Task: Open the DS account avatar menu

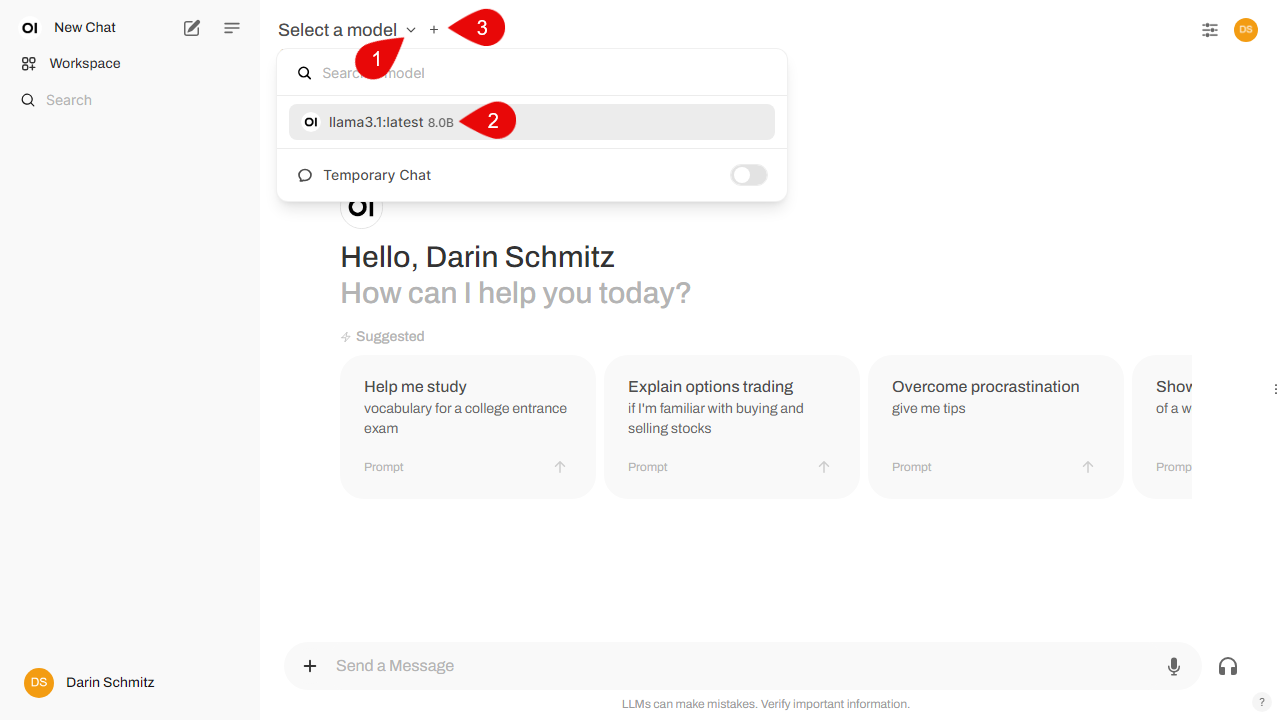Action: [1245, 30]
